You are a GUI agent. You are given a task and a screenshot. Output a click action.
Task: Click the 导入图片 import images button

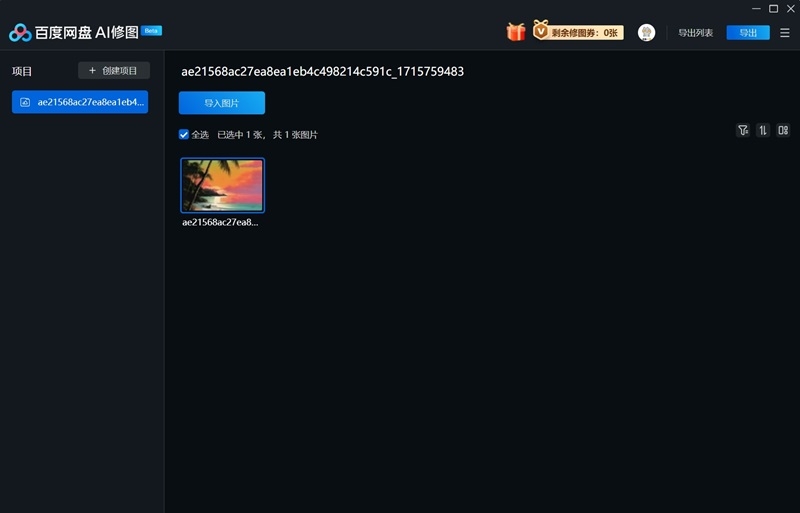(222, 103)
